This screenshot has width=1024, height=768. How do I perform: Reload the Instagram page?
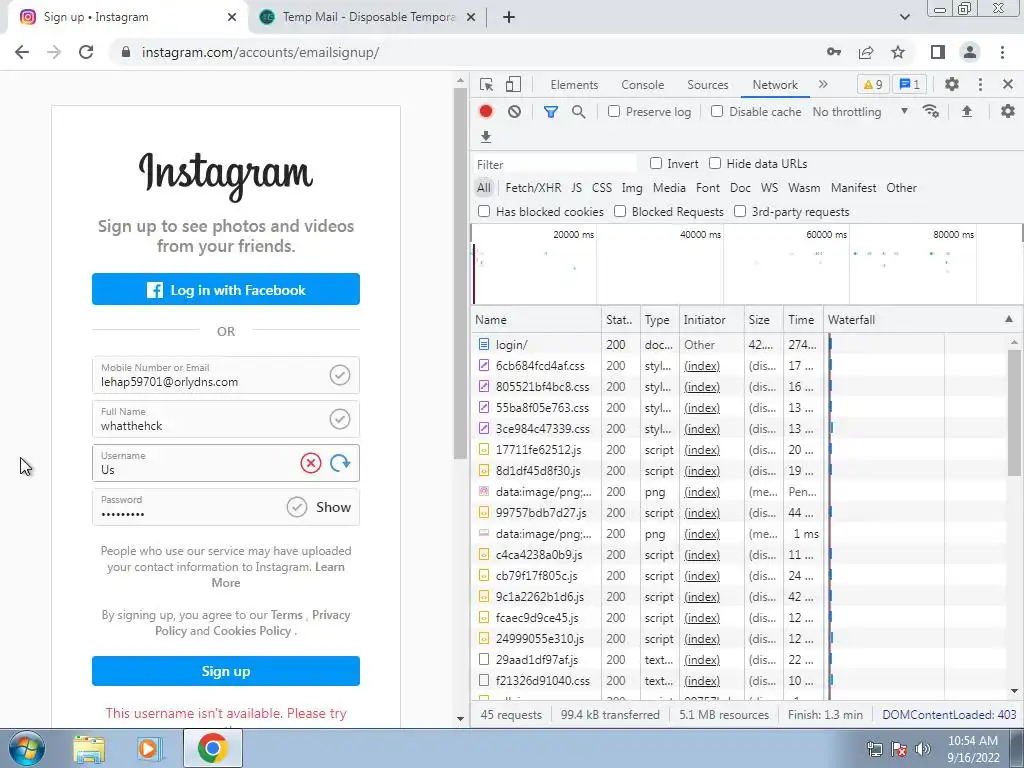pyautogui.click(x=86, y=52)
